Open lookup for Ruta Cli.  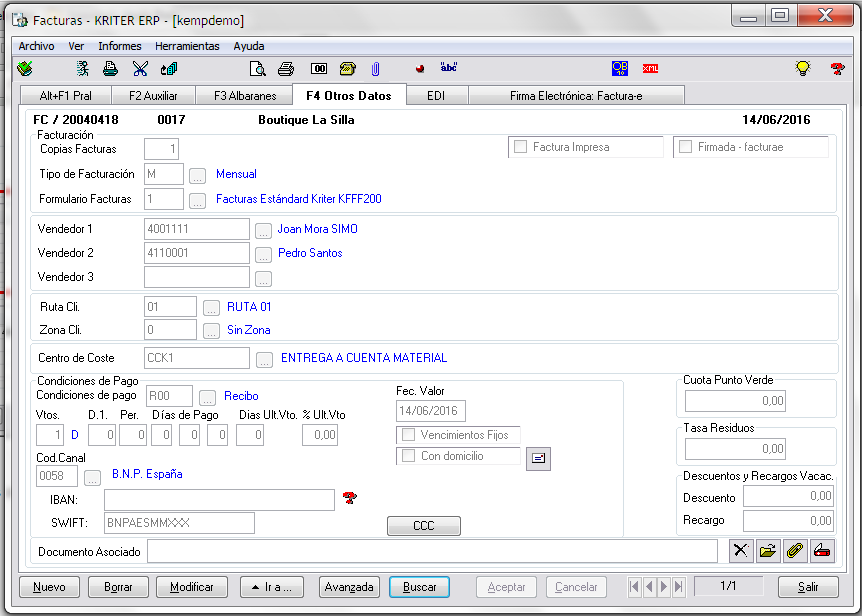[x=211, y=308]
